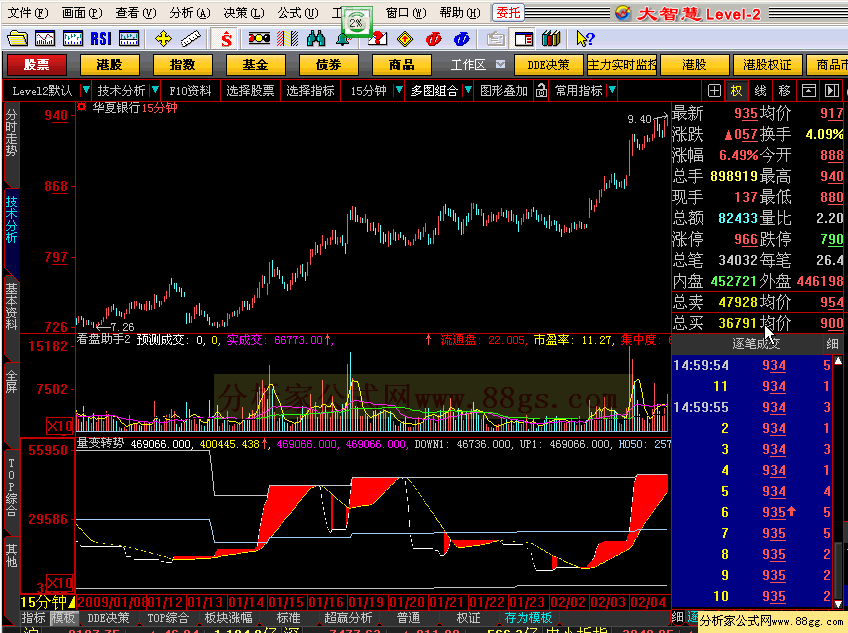Open the 查看 menu
848x633 pixels.
(x=136, y=12)
